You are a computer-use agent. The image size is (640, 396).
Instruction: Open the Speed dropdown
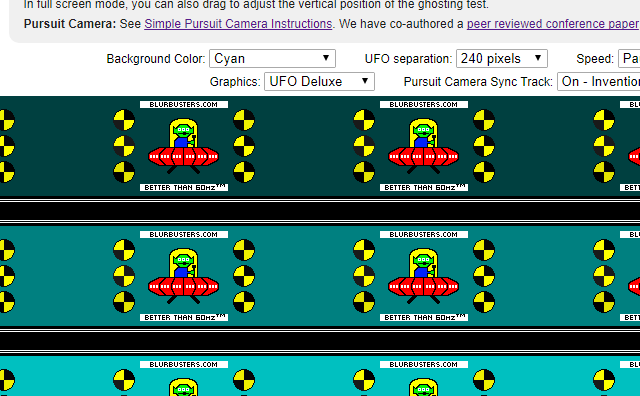629,58
